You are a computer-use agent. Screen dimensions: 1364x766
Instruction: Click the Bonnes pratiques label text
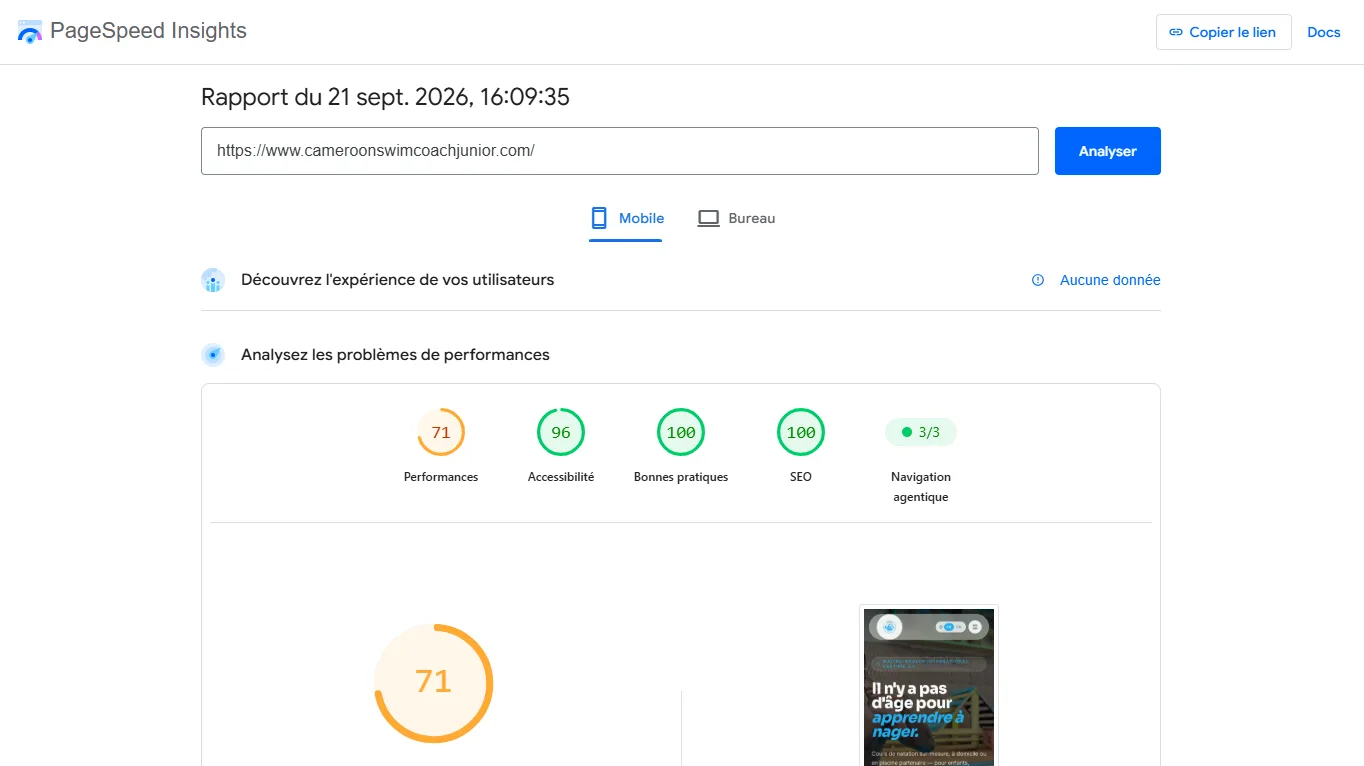681,477
